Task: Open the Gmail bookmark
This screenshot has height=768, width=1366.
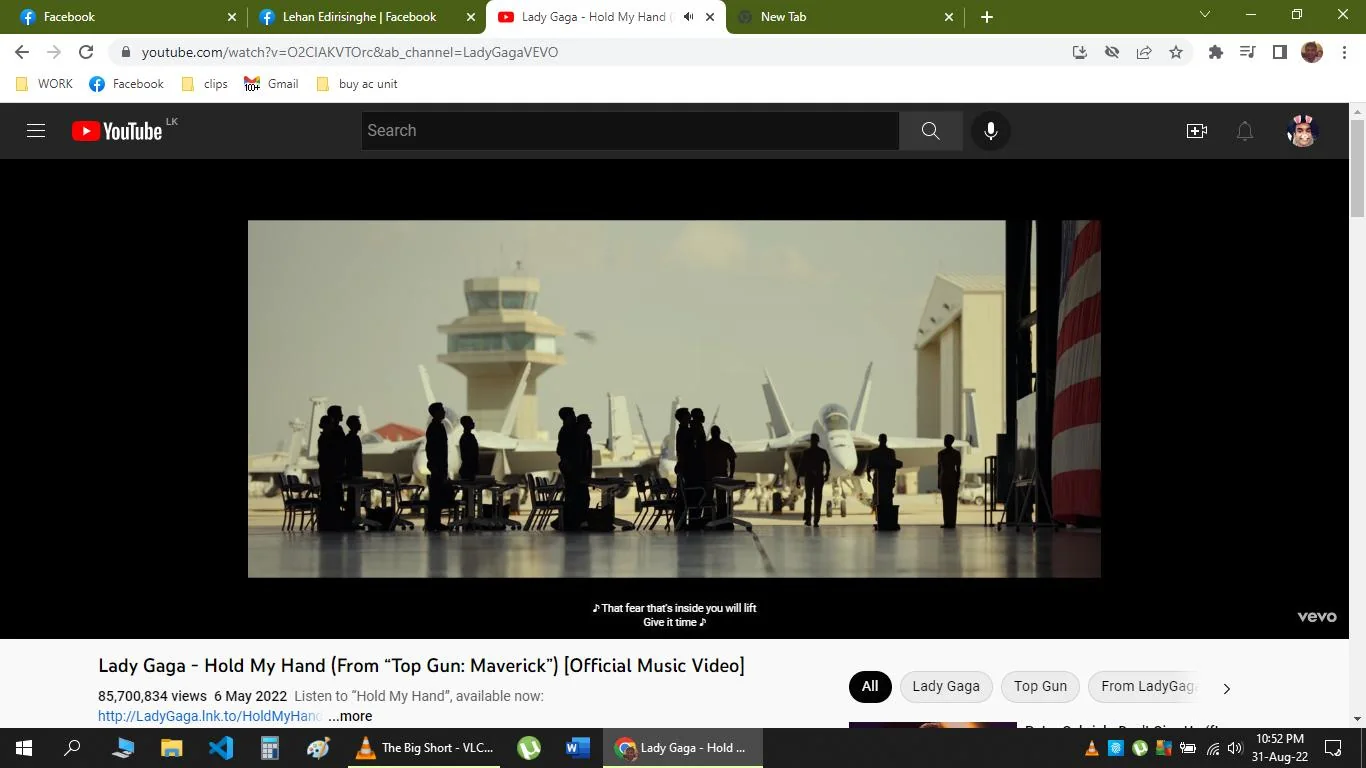Action: click(271, 84)
